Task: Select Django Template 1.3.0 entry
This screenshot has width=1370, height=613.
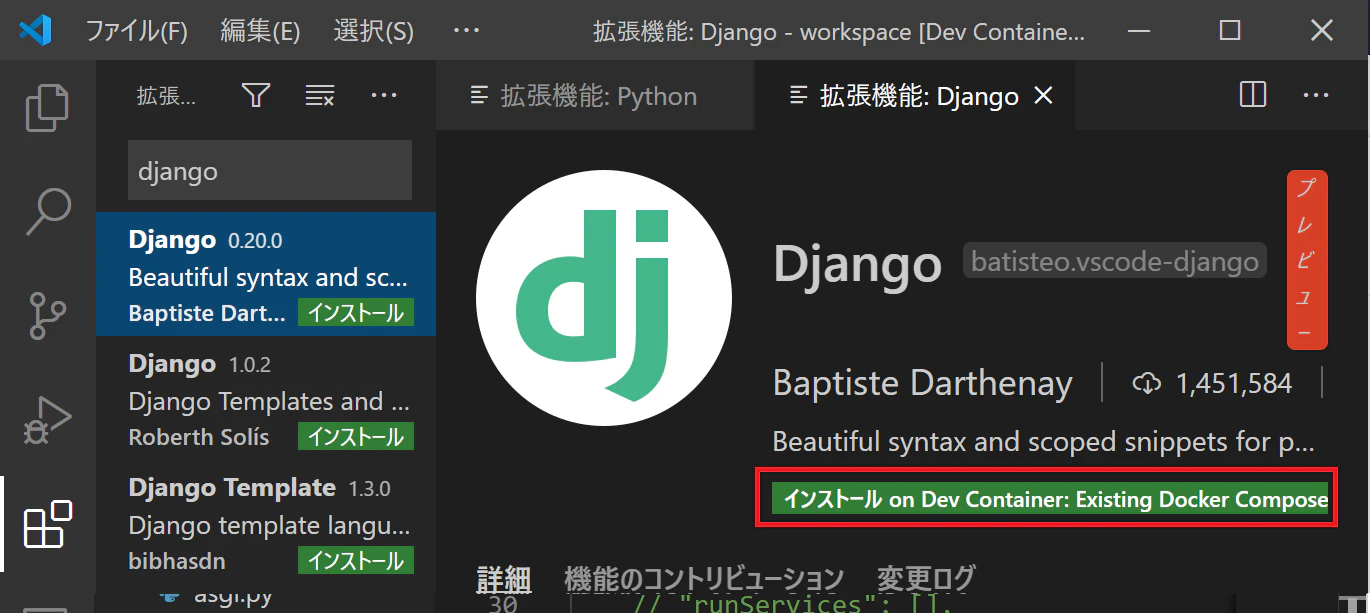Action: coord(266,522)
